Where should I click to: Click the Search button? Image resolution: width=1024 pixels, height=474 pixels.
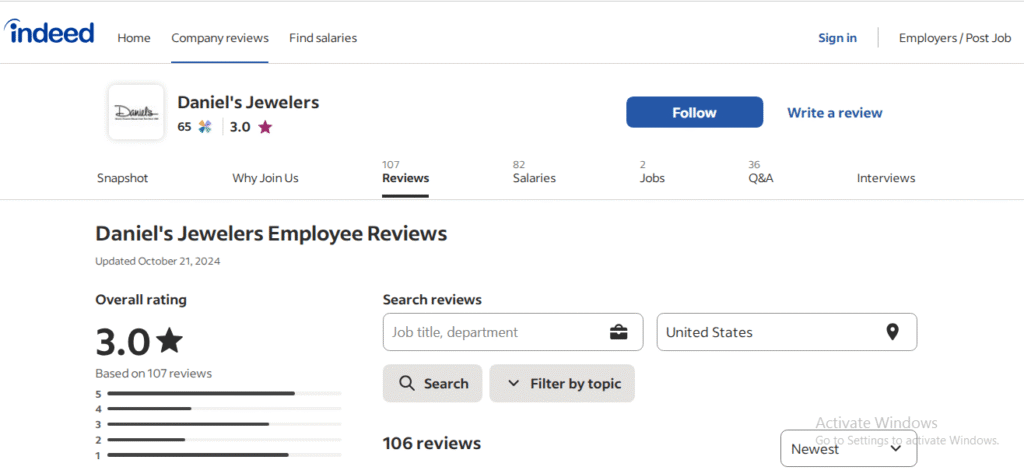tap(432, 383)
